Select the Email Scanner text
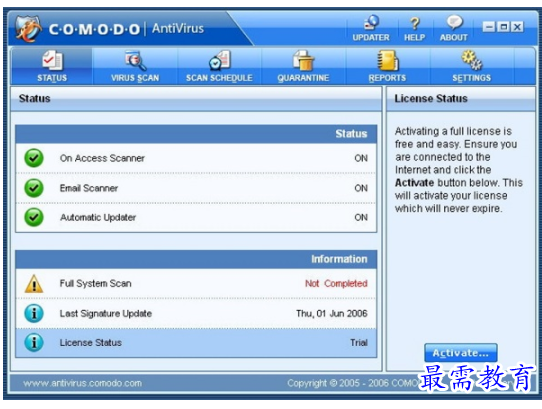The width and height of the screenshot is (542, 409). pos(89,188)
